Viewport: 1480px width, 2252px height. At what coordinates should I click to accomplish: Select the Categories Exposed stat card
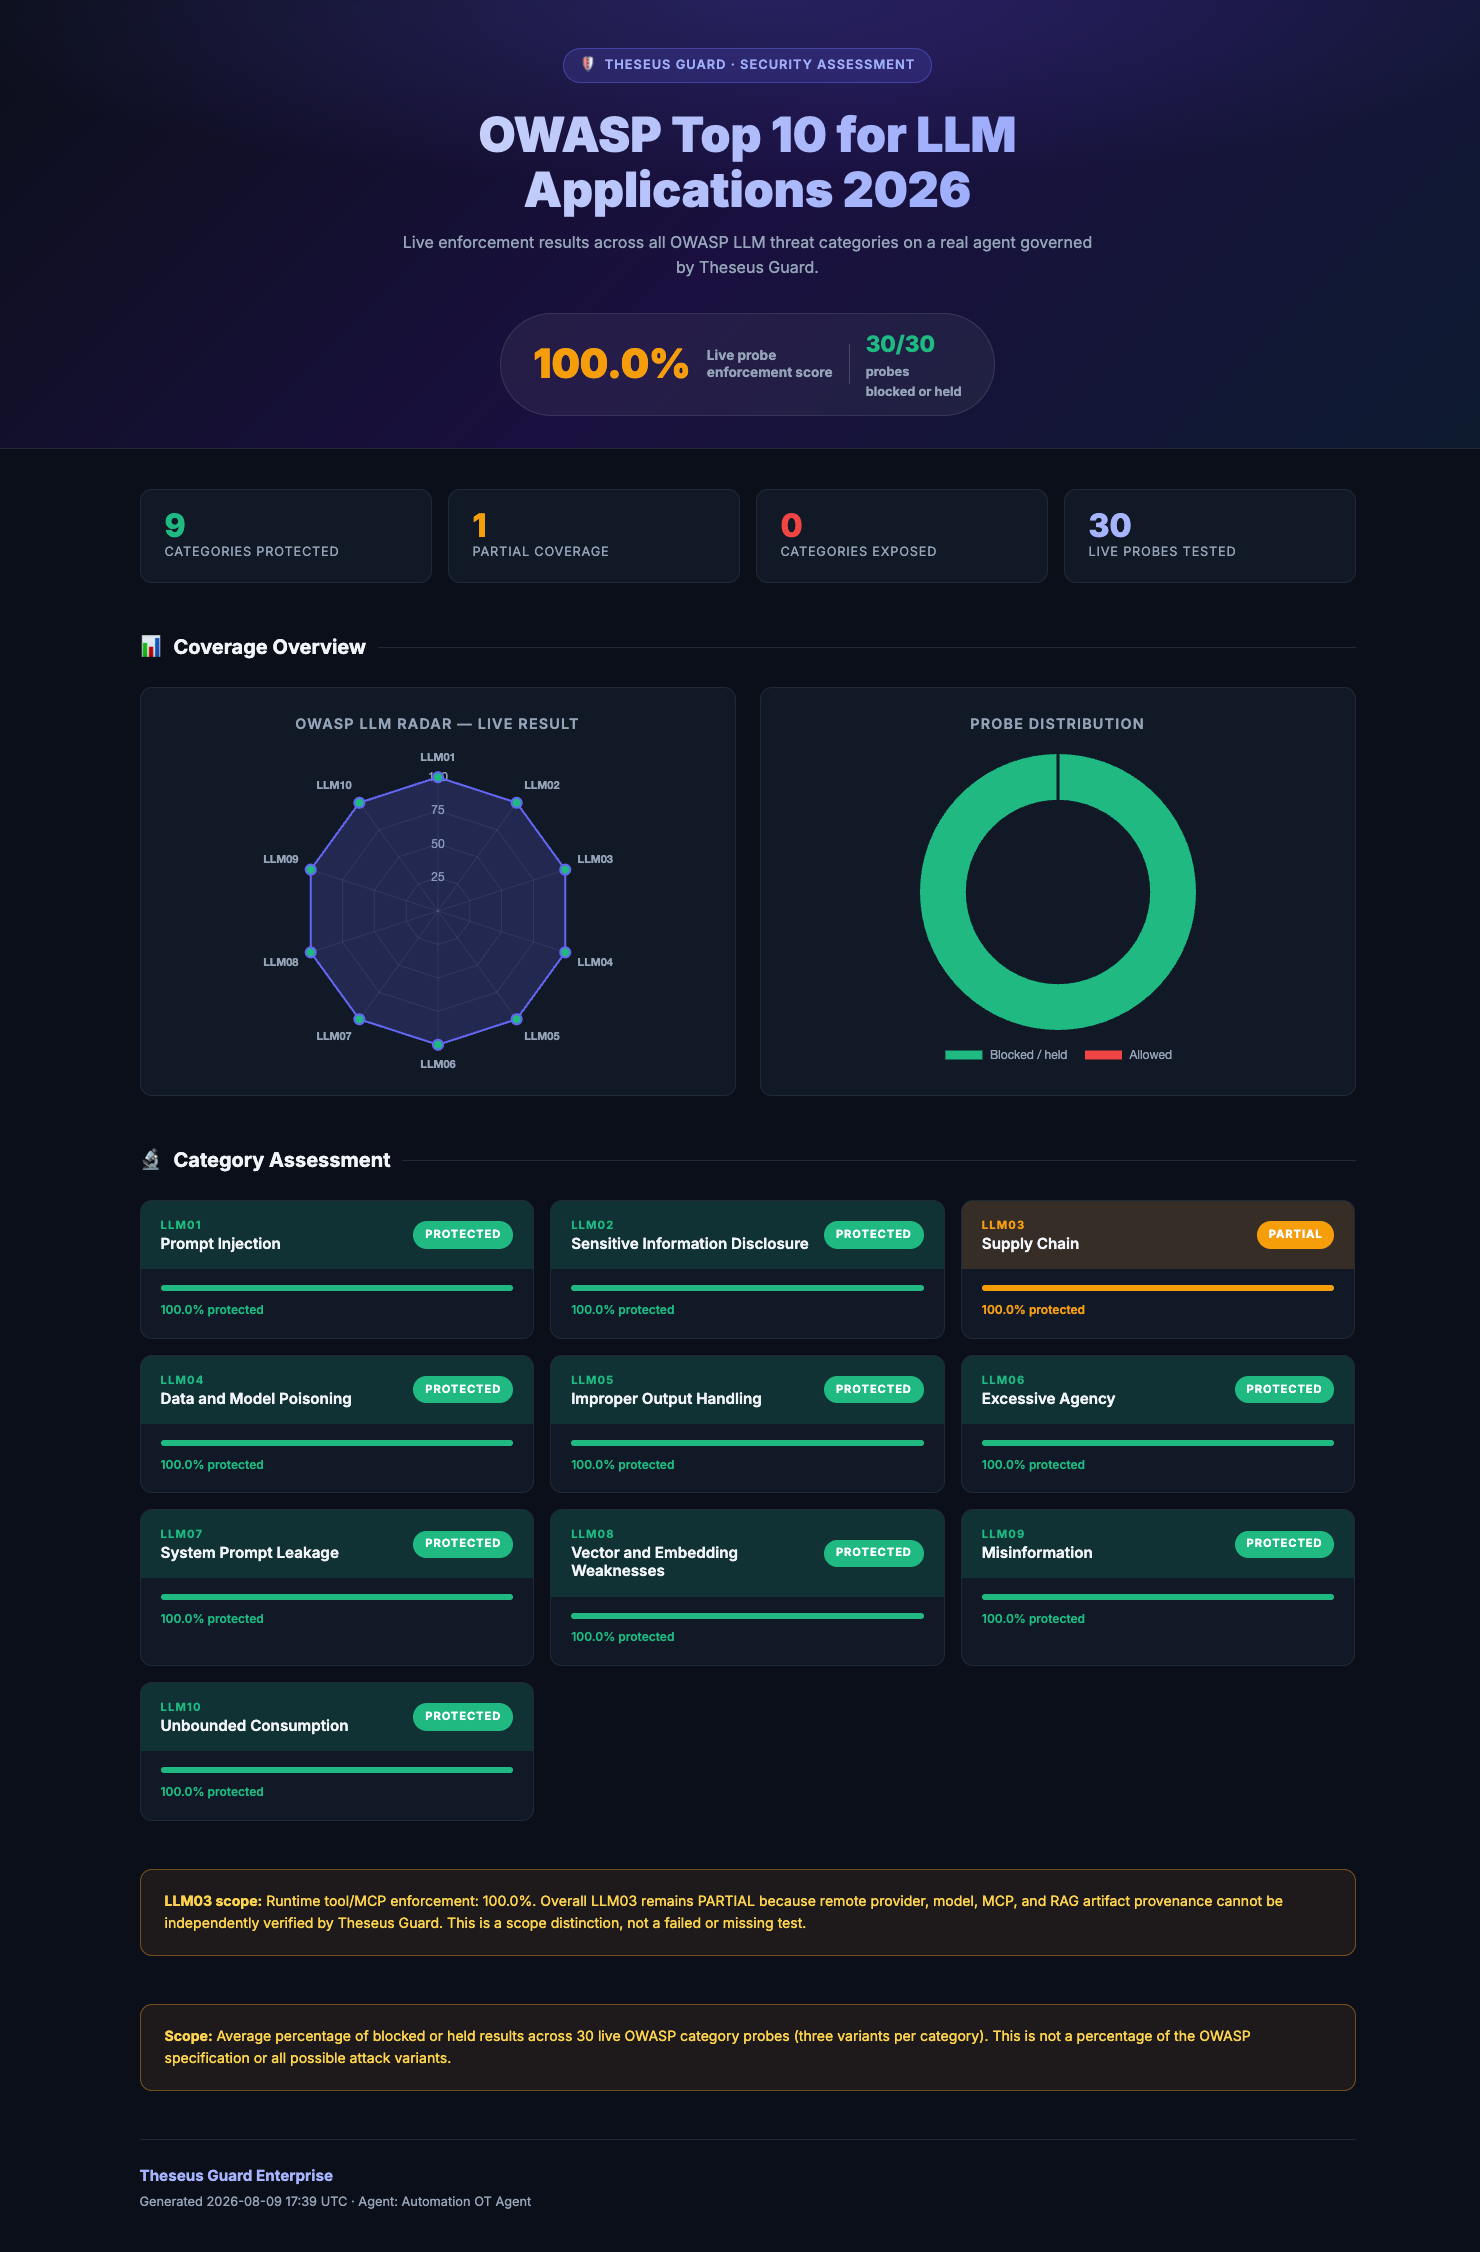(x=902, y=536)
